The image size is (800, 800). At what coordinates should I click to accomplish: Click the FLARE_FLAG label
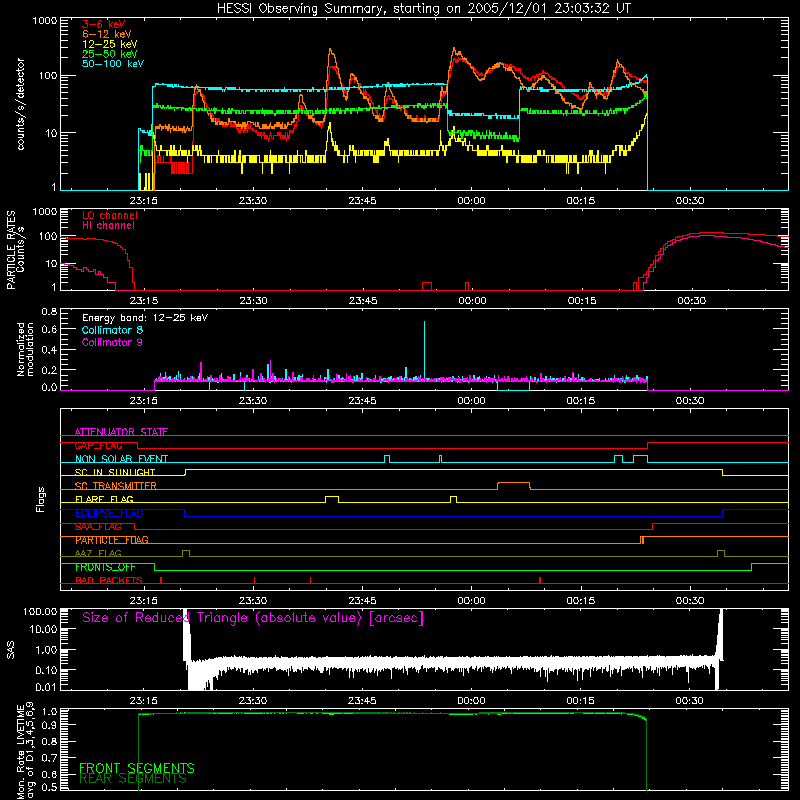104,499
